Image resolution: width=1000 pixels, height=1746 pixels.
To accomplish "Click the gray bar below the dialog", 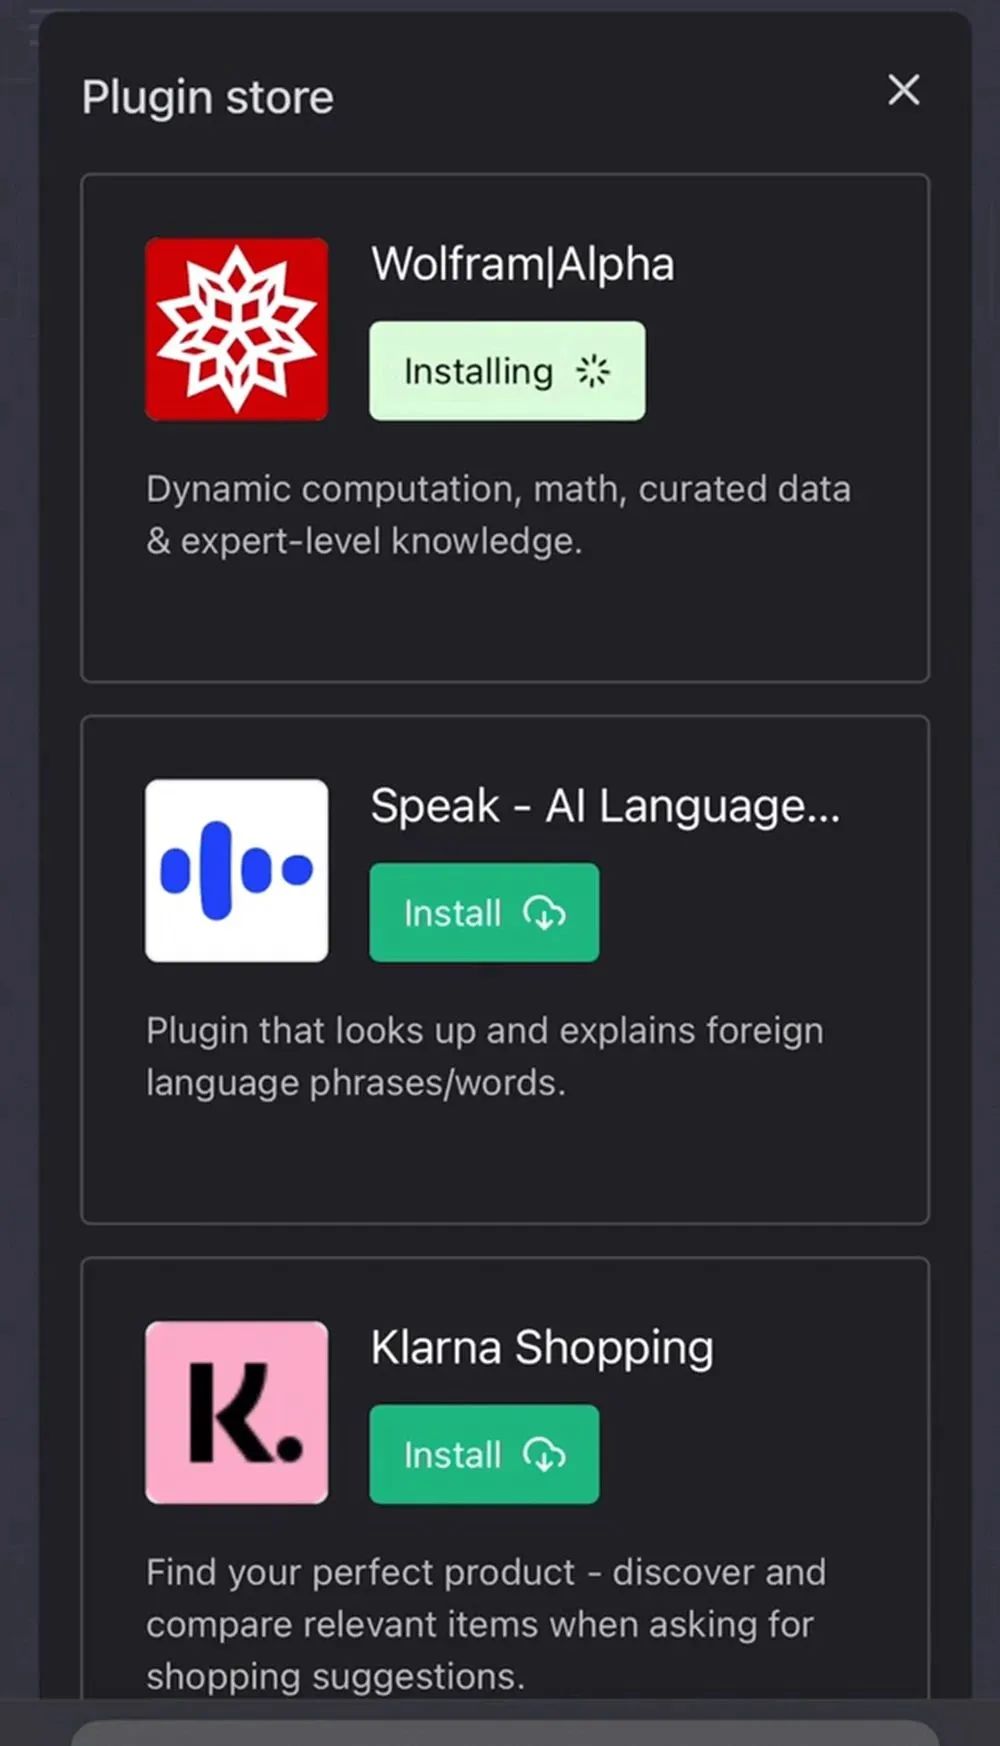I will [x=505, y=1734].
